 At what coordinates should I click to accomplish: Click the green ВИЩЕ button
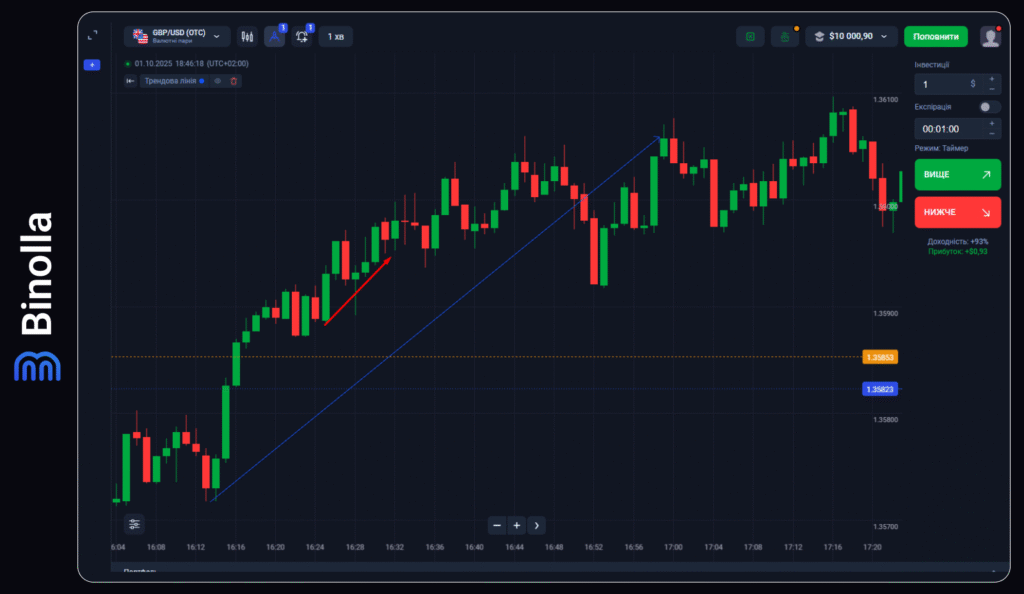click(957, 174)
